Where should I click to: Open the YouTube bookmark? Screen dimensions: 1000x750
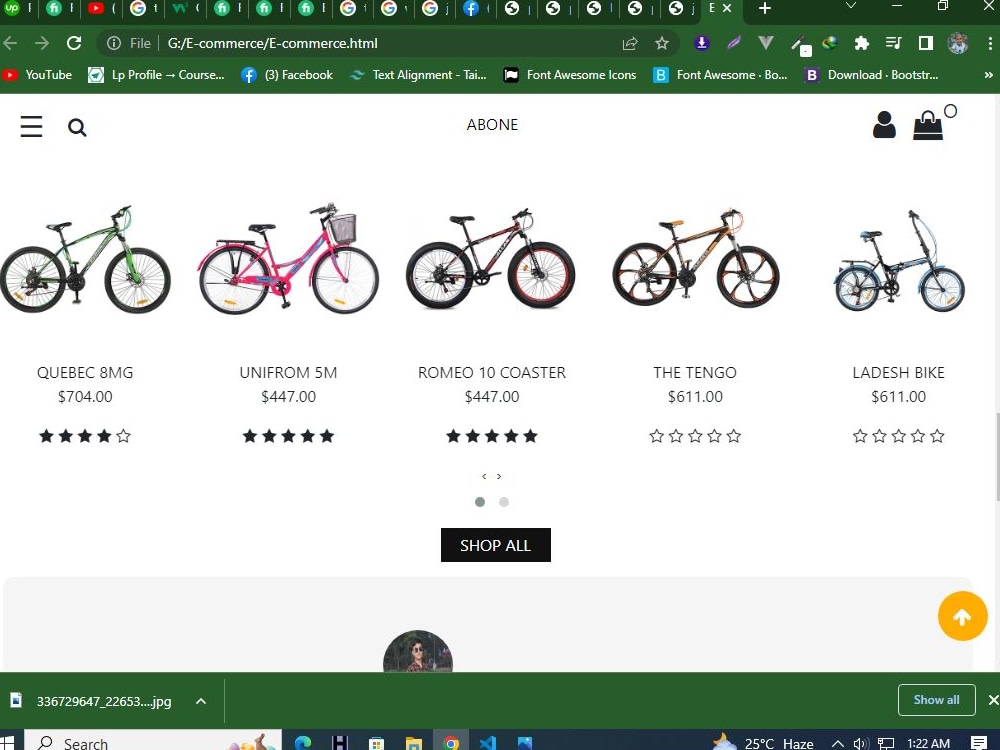click(x=37, y=75)
